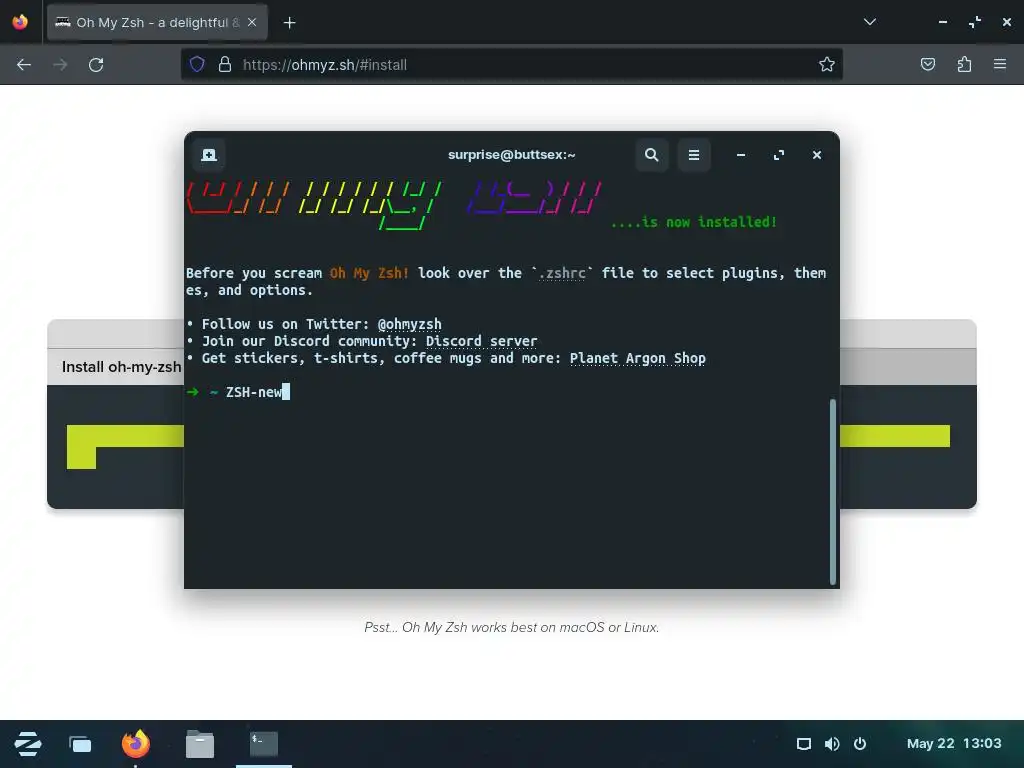Select the Oh My Zsh browser tab

click(x=157, y=22)
